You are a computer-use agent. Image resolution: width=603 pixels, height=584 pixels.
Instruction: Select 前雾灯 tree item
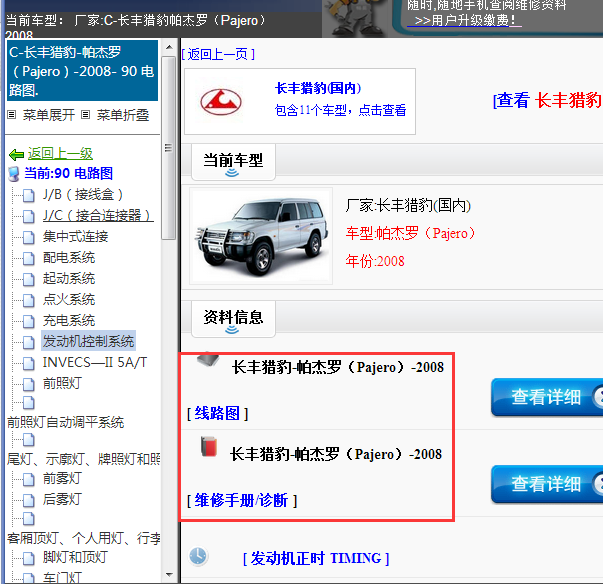(x=62, y=479)
